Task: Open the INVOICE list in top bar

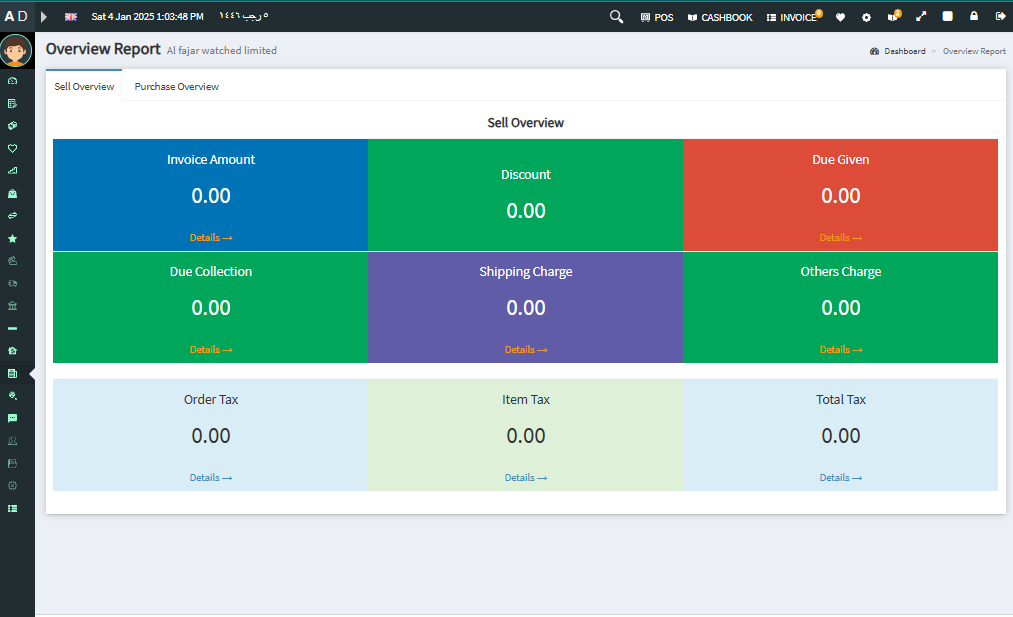Action: tap(793, 17)
